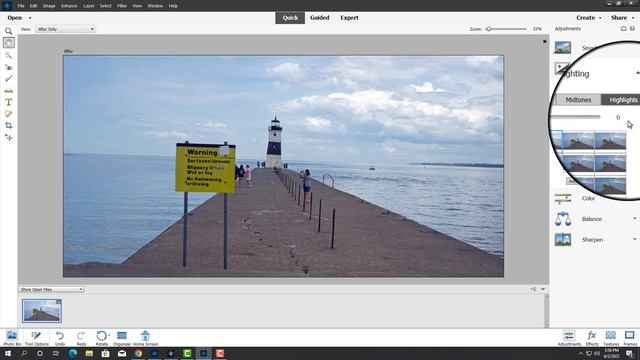Image resolution: width=640 pixels, height=360 pixels.
Task: Close the open photo document
Action: point(544,42)
